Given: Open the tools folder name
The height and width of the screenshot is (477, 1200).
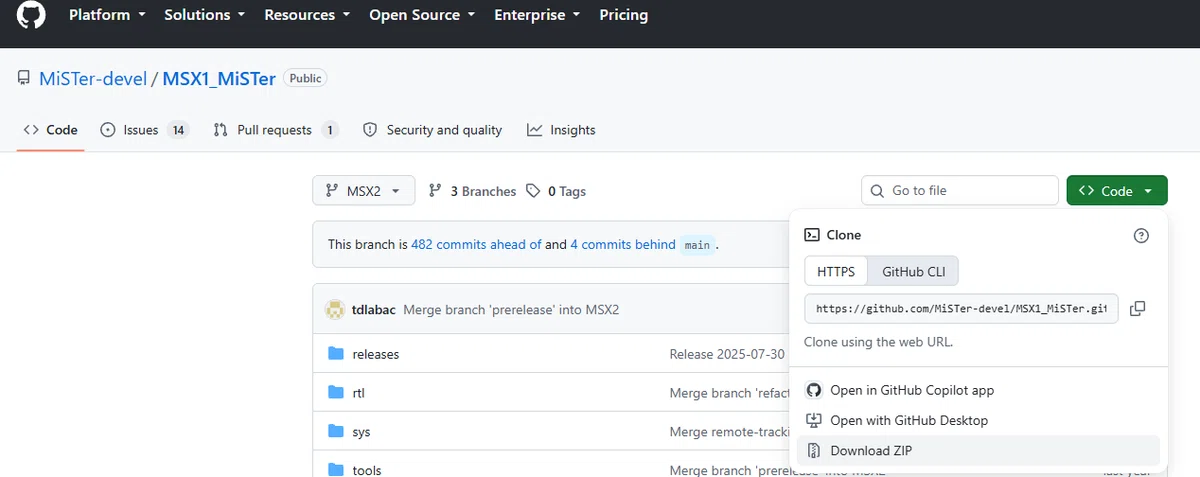Looking at the screenshot, I should pos(367,470).
